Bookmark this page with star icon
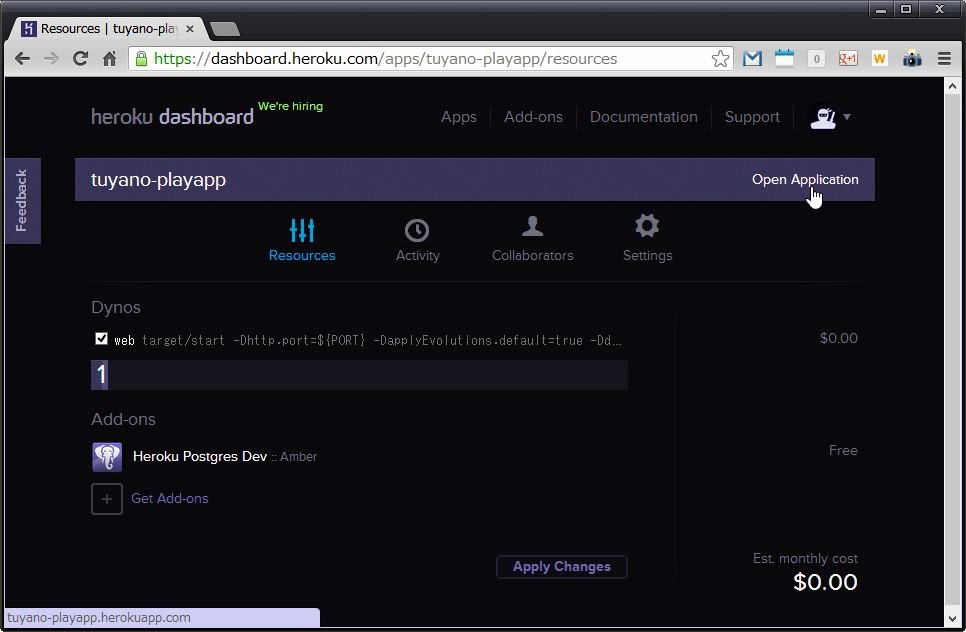966x632 pixels. pyautogui.click(x=720, y=59)
